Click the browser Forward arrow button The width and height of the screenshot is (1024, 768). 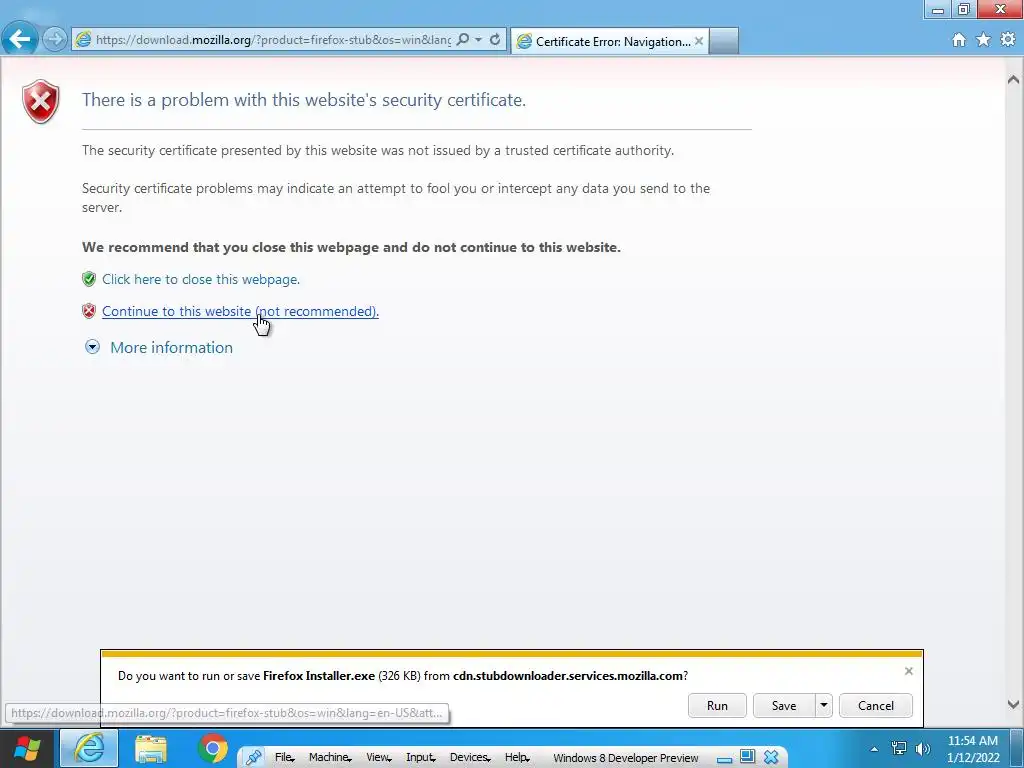pos(55,39)
